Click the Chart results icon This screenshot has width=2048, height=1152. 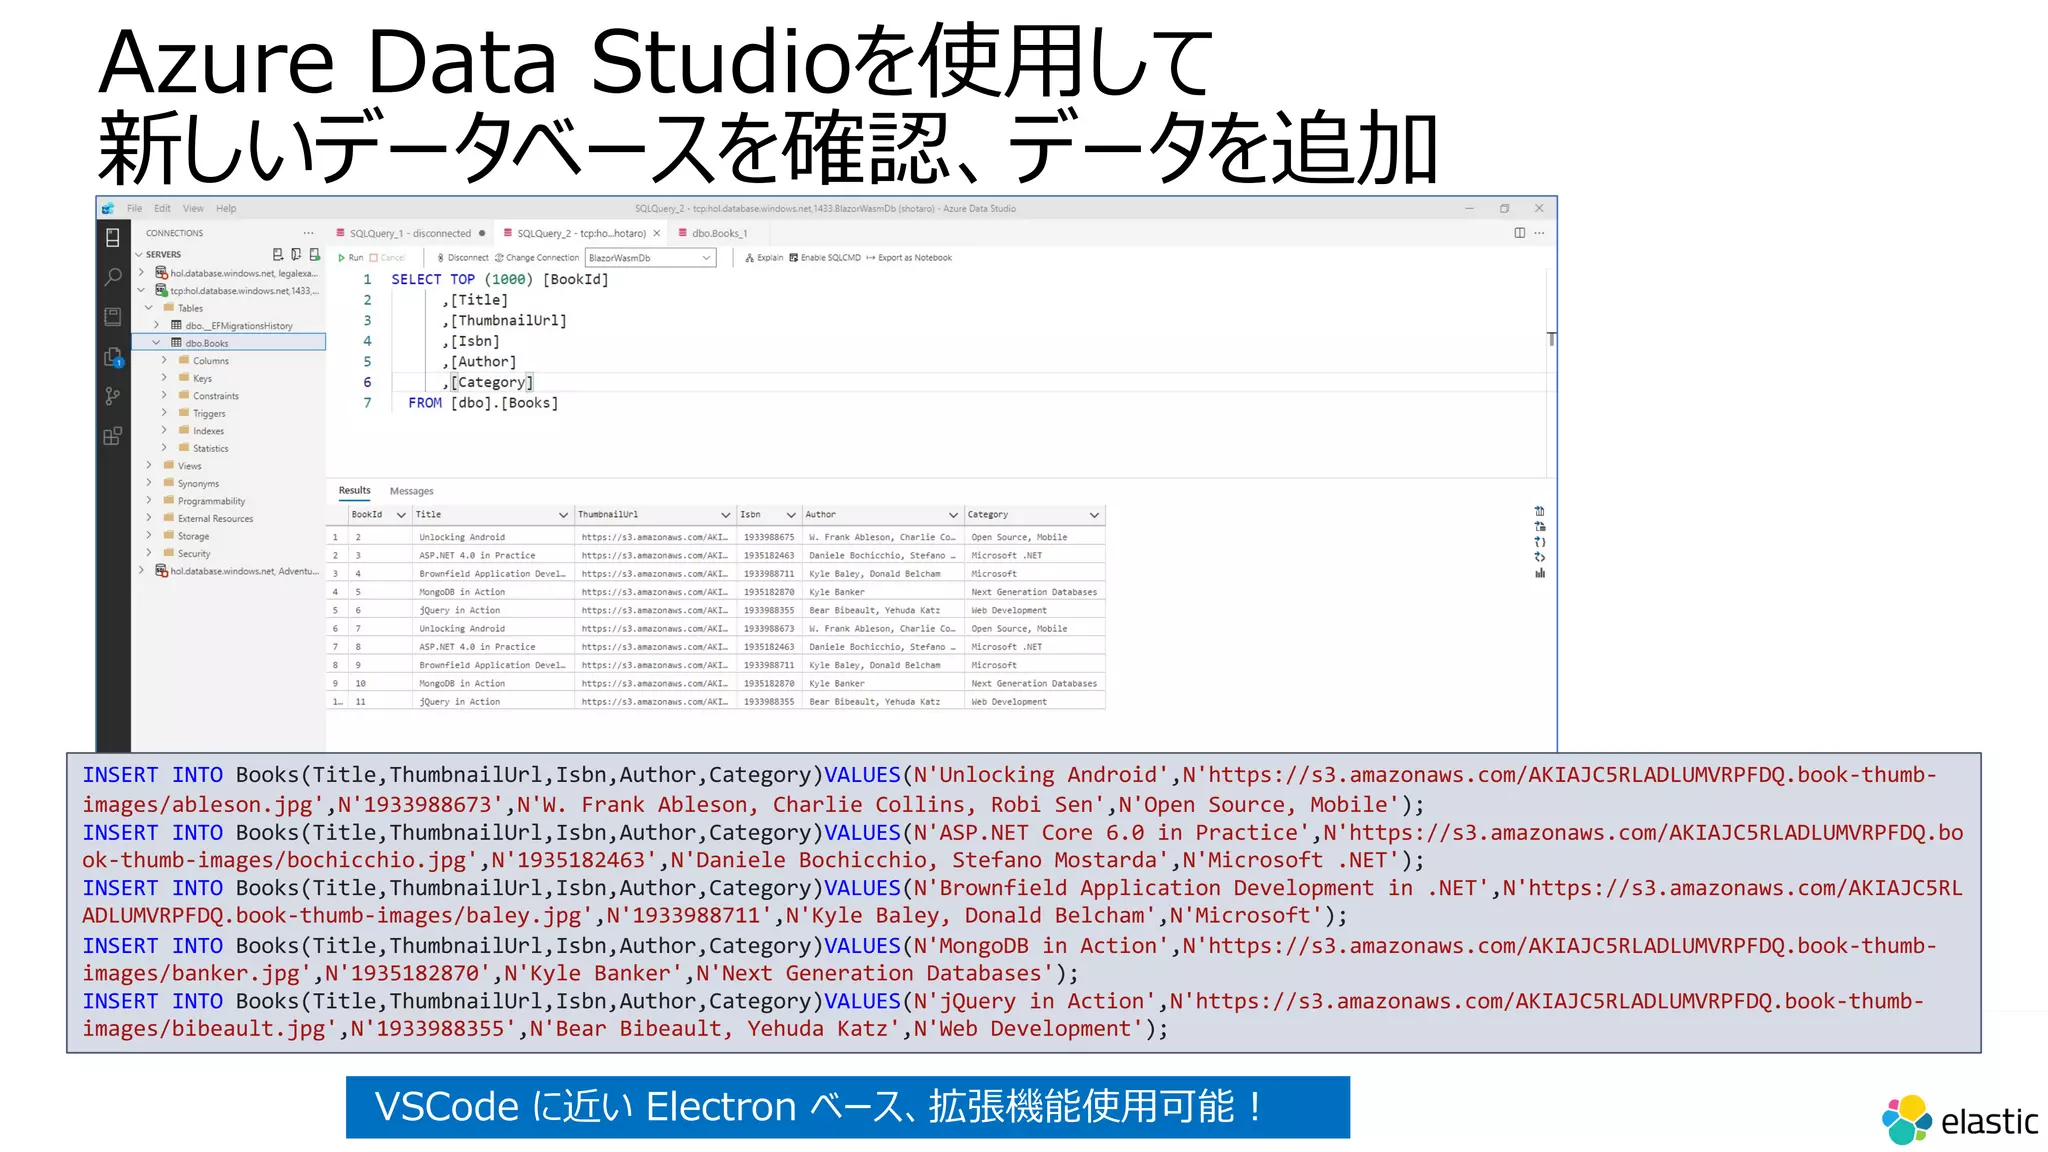pyautogui.click(x=1540, y=573)
